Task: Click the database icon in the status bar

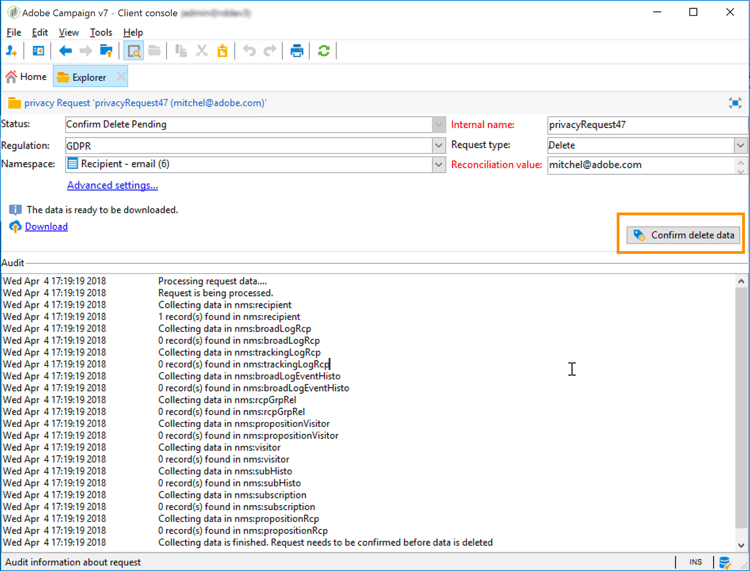Action: [725, 562]
